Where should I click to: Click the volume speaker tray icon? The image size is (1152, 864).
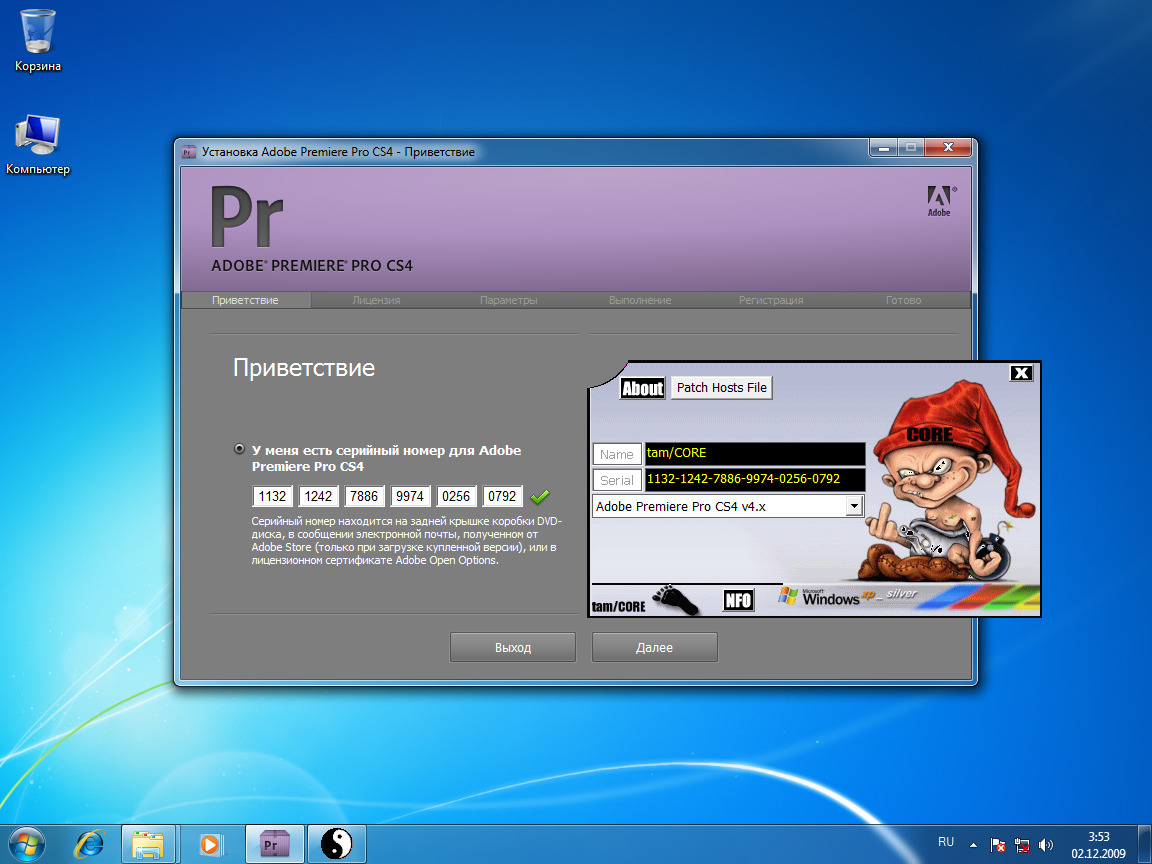pyautogui.click(x=1046, y=844)
